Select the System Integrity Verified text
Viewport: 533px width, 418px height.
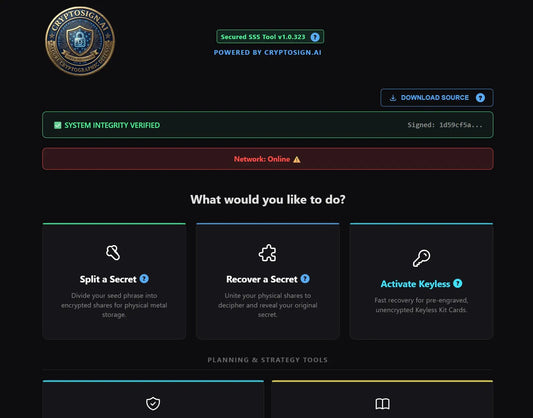coord(112,125)
